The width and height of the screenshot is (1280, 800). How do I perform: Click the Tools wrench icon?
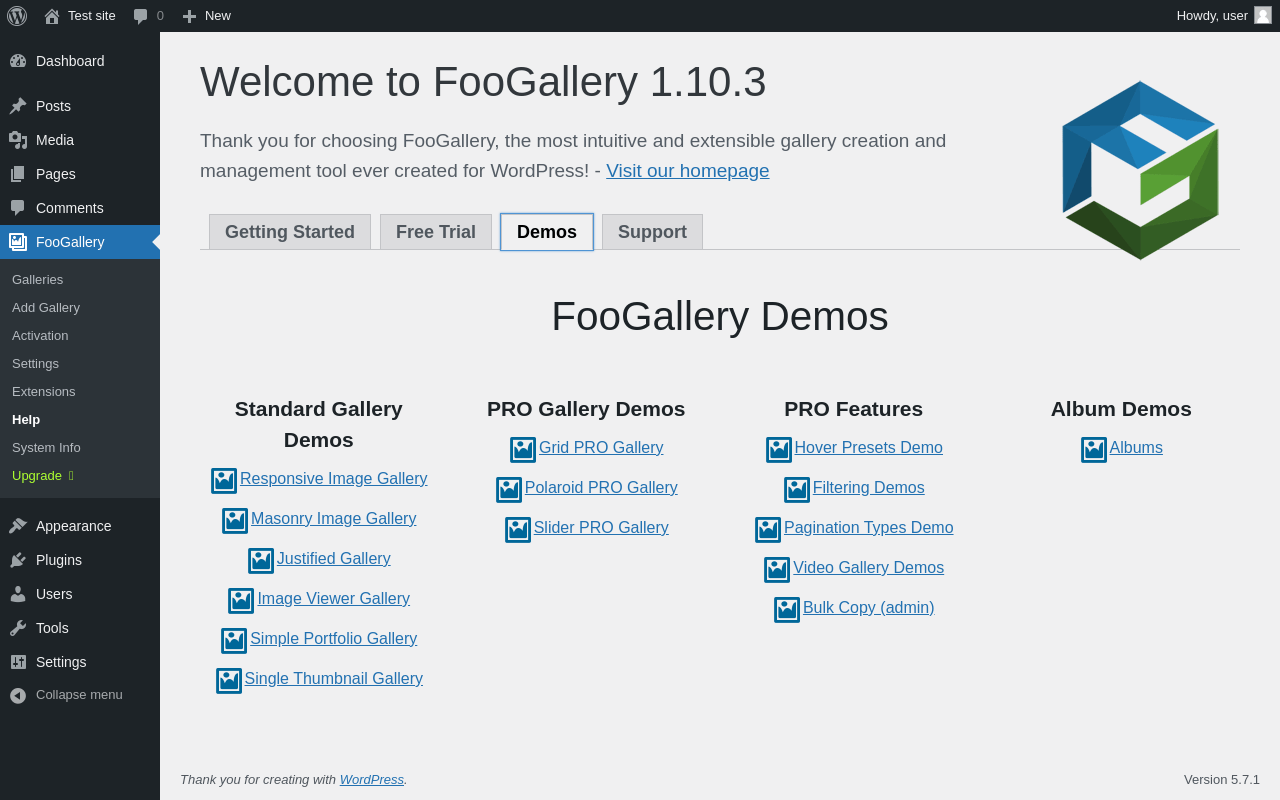18,628
